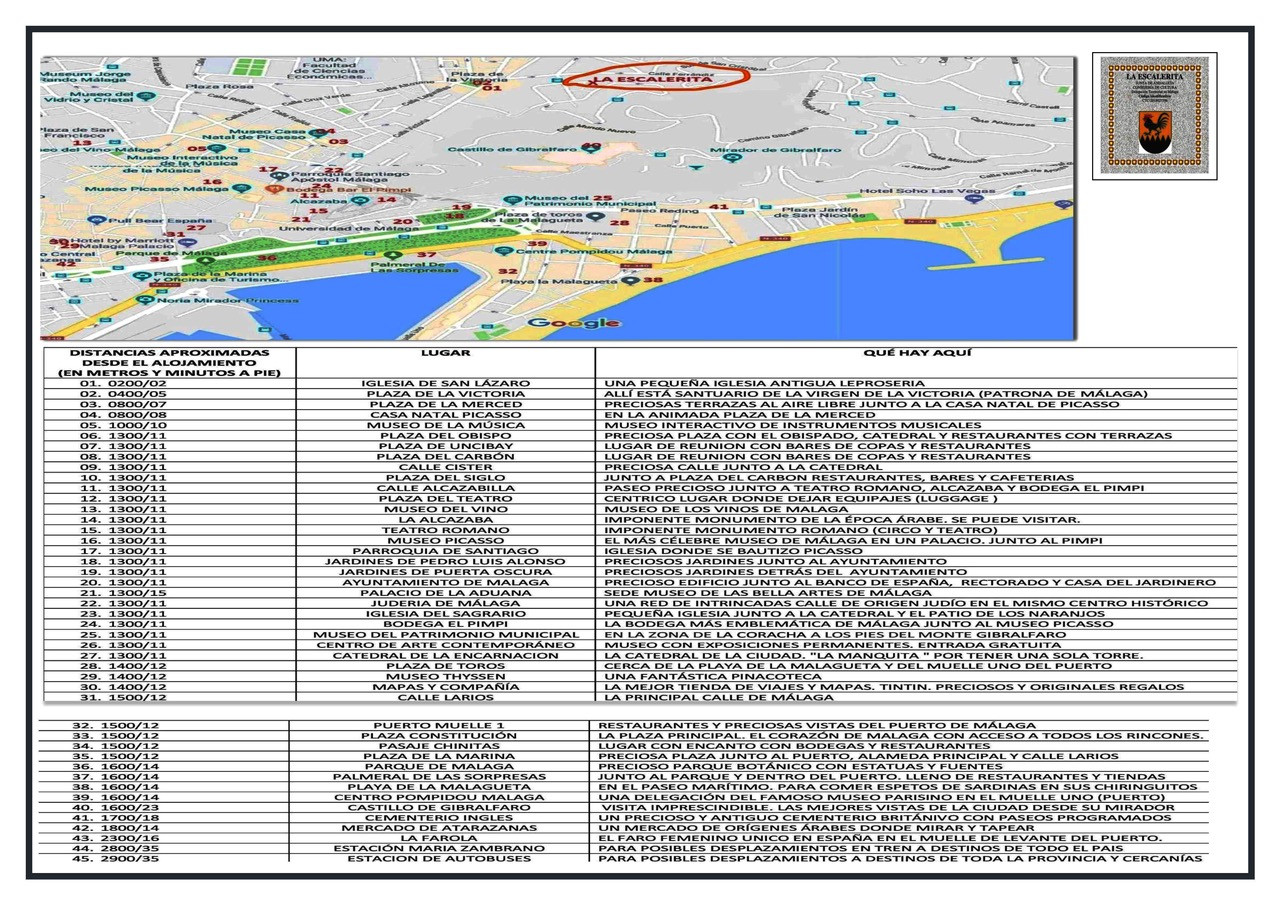Click the distance cell '45. 2900/35'

coord(115,859)
